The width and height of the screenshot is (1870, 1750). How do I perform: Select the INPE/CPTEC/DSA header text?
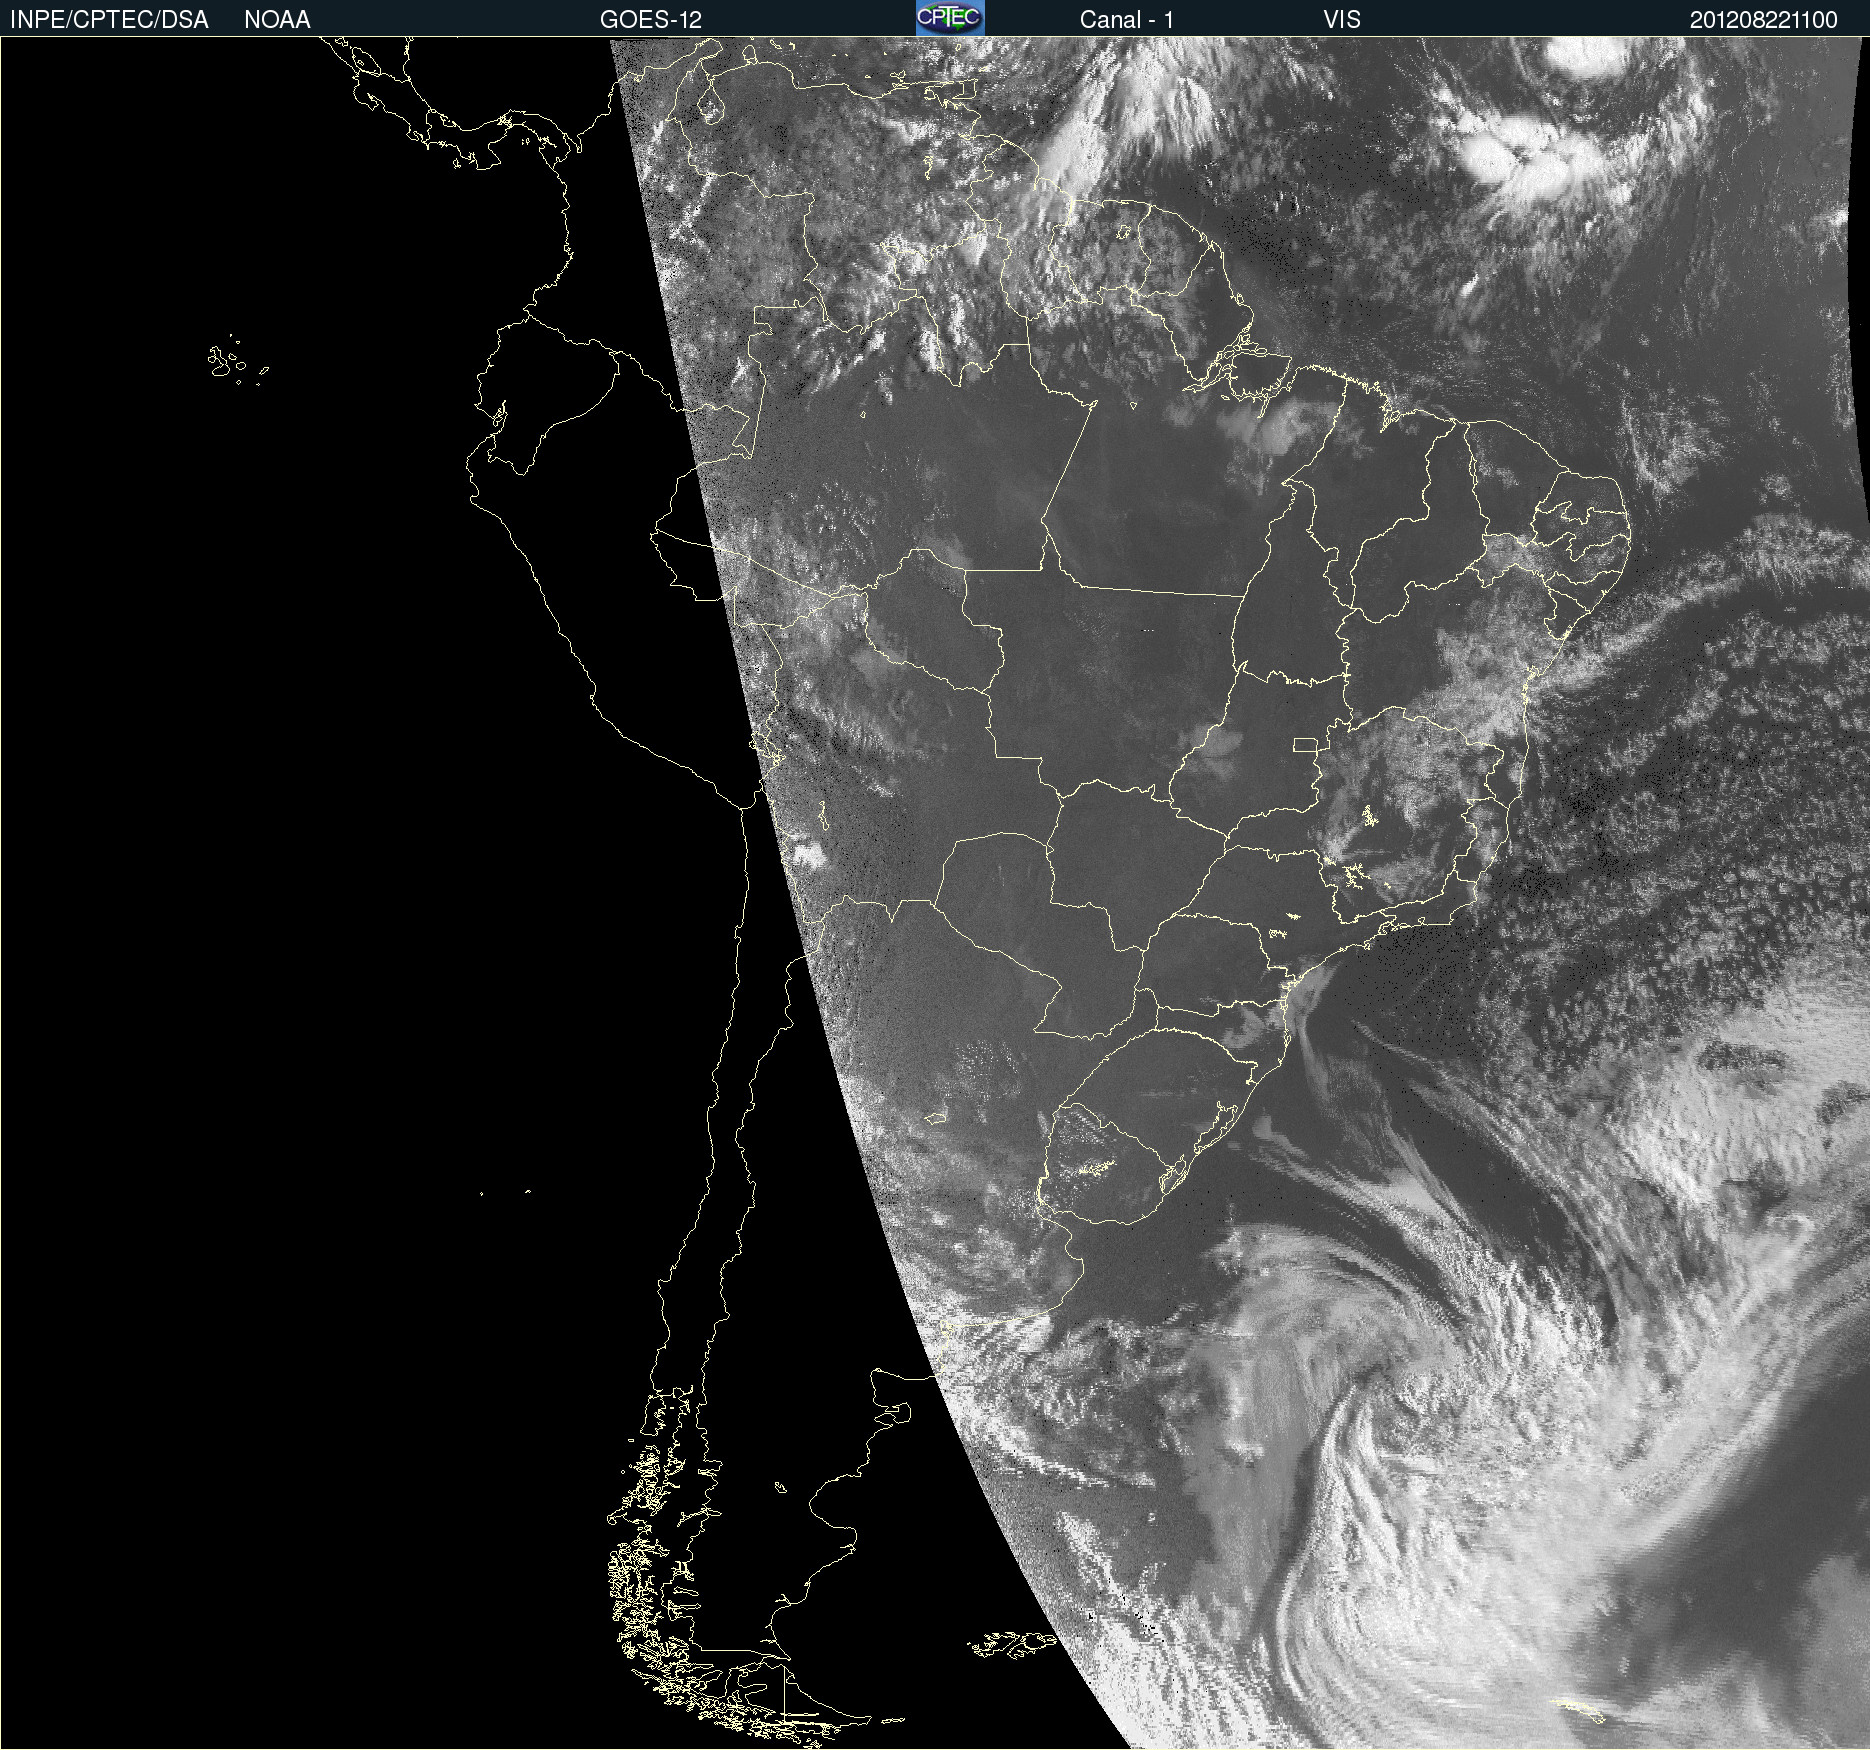[x=109, y=20]
